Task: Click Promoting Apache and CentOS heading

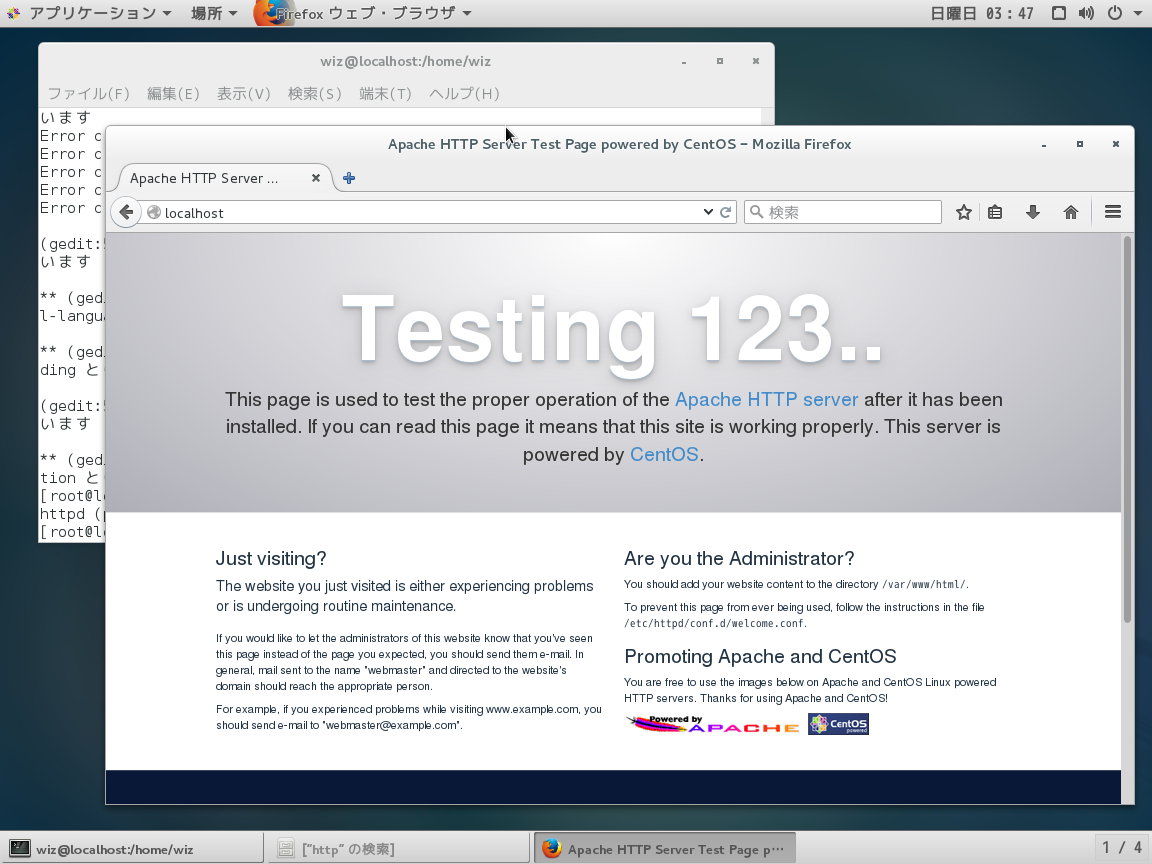Action: [x=760, y=656]
